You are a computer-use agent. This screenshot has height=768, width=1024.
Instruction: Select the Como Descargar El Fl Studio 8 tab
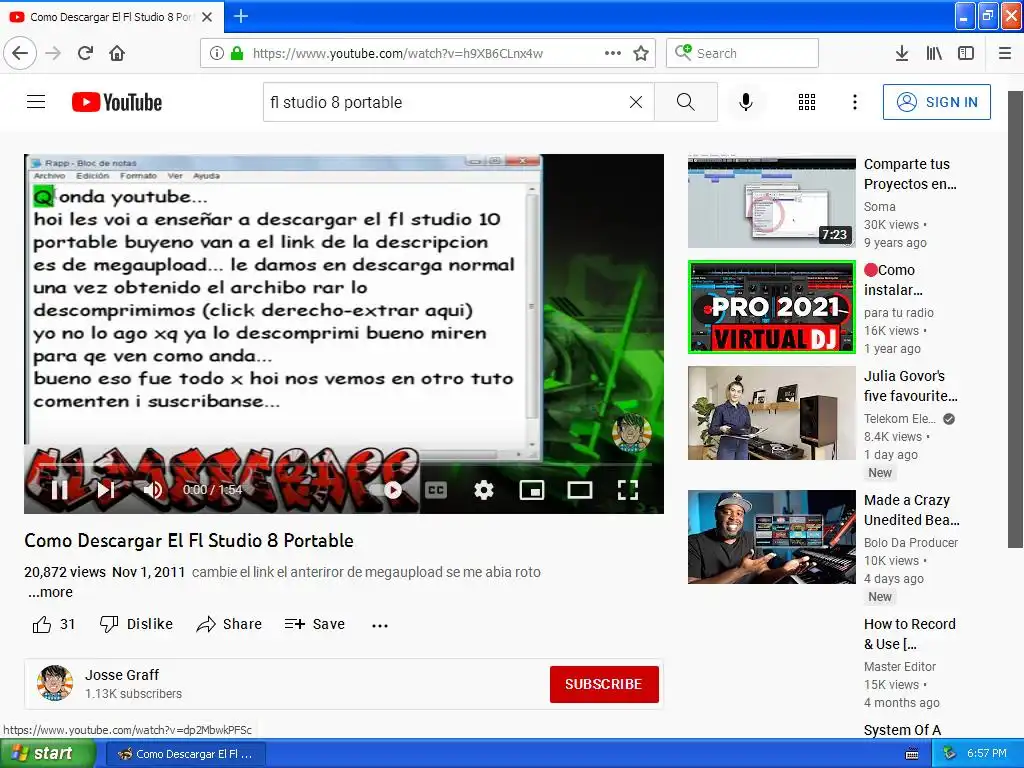[x=112, y=17]
